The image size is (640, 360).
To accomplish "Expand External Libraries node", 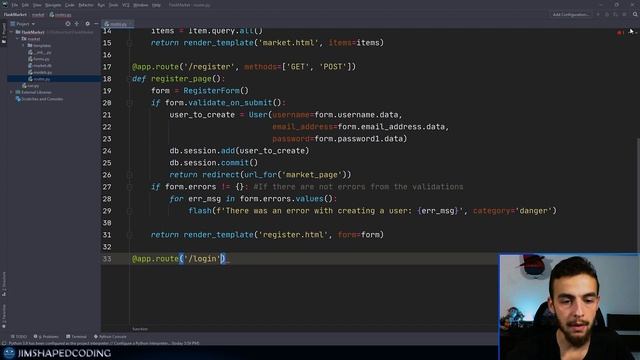I will [11, 92].
